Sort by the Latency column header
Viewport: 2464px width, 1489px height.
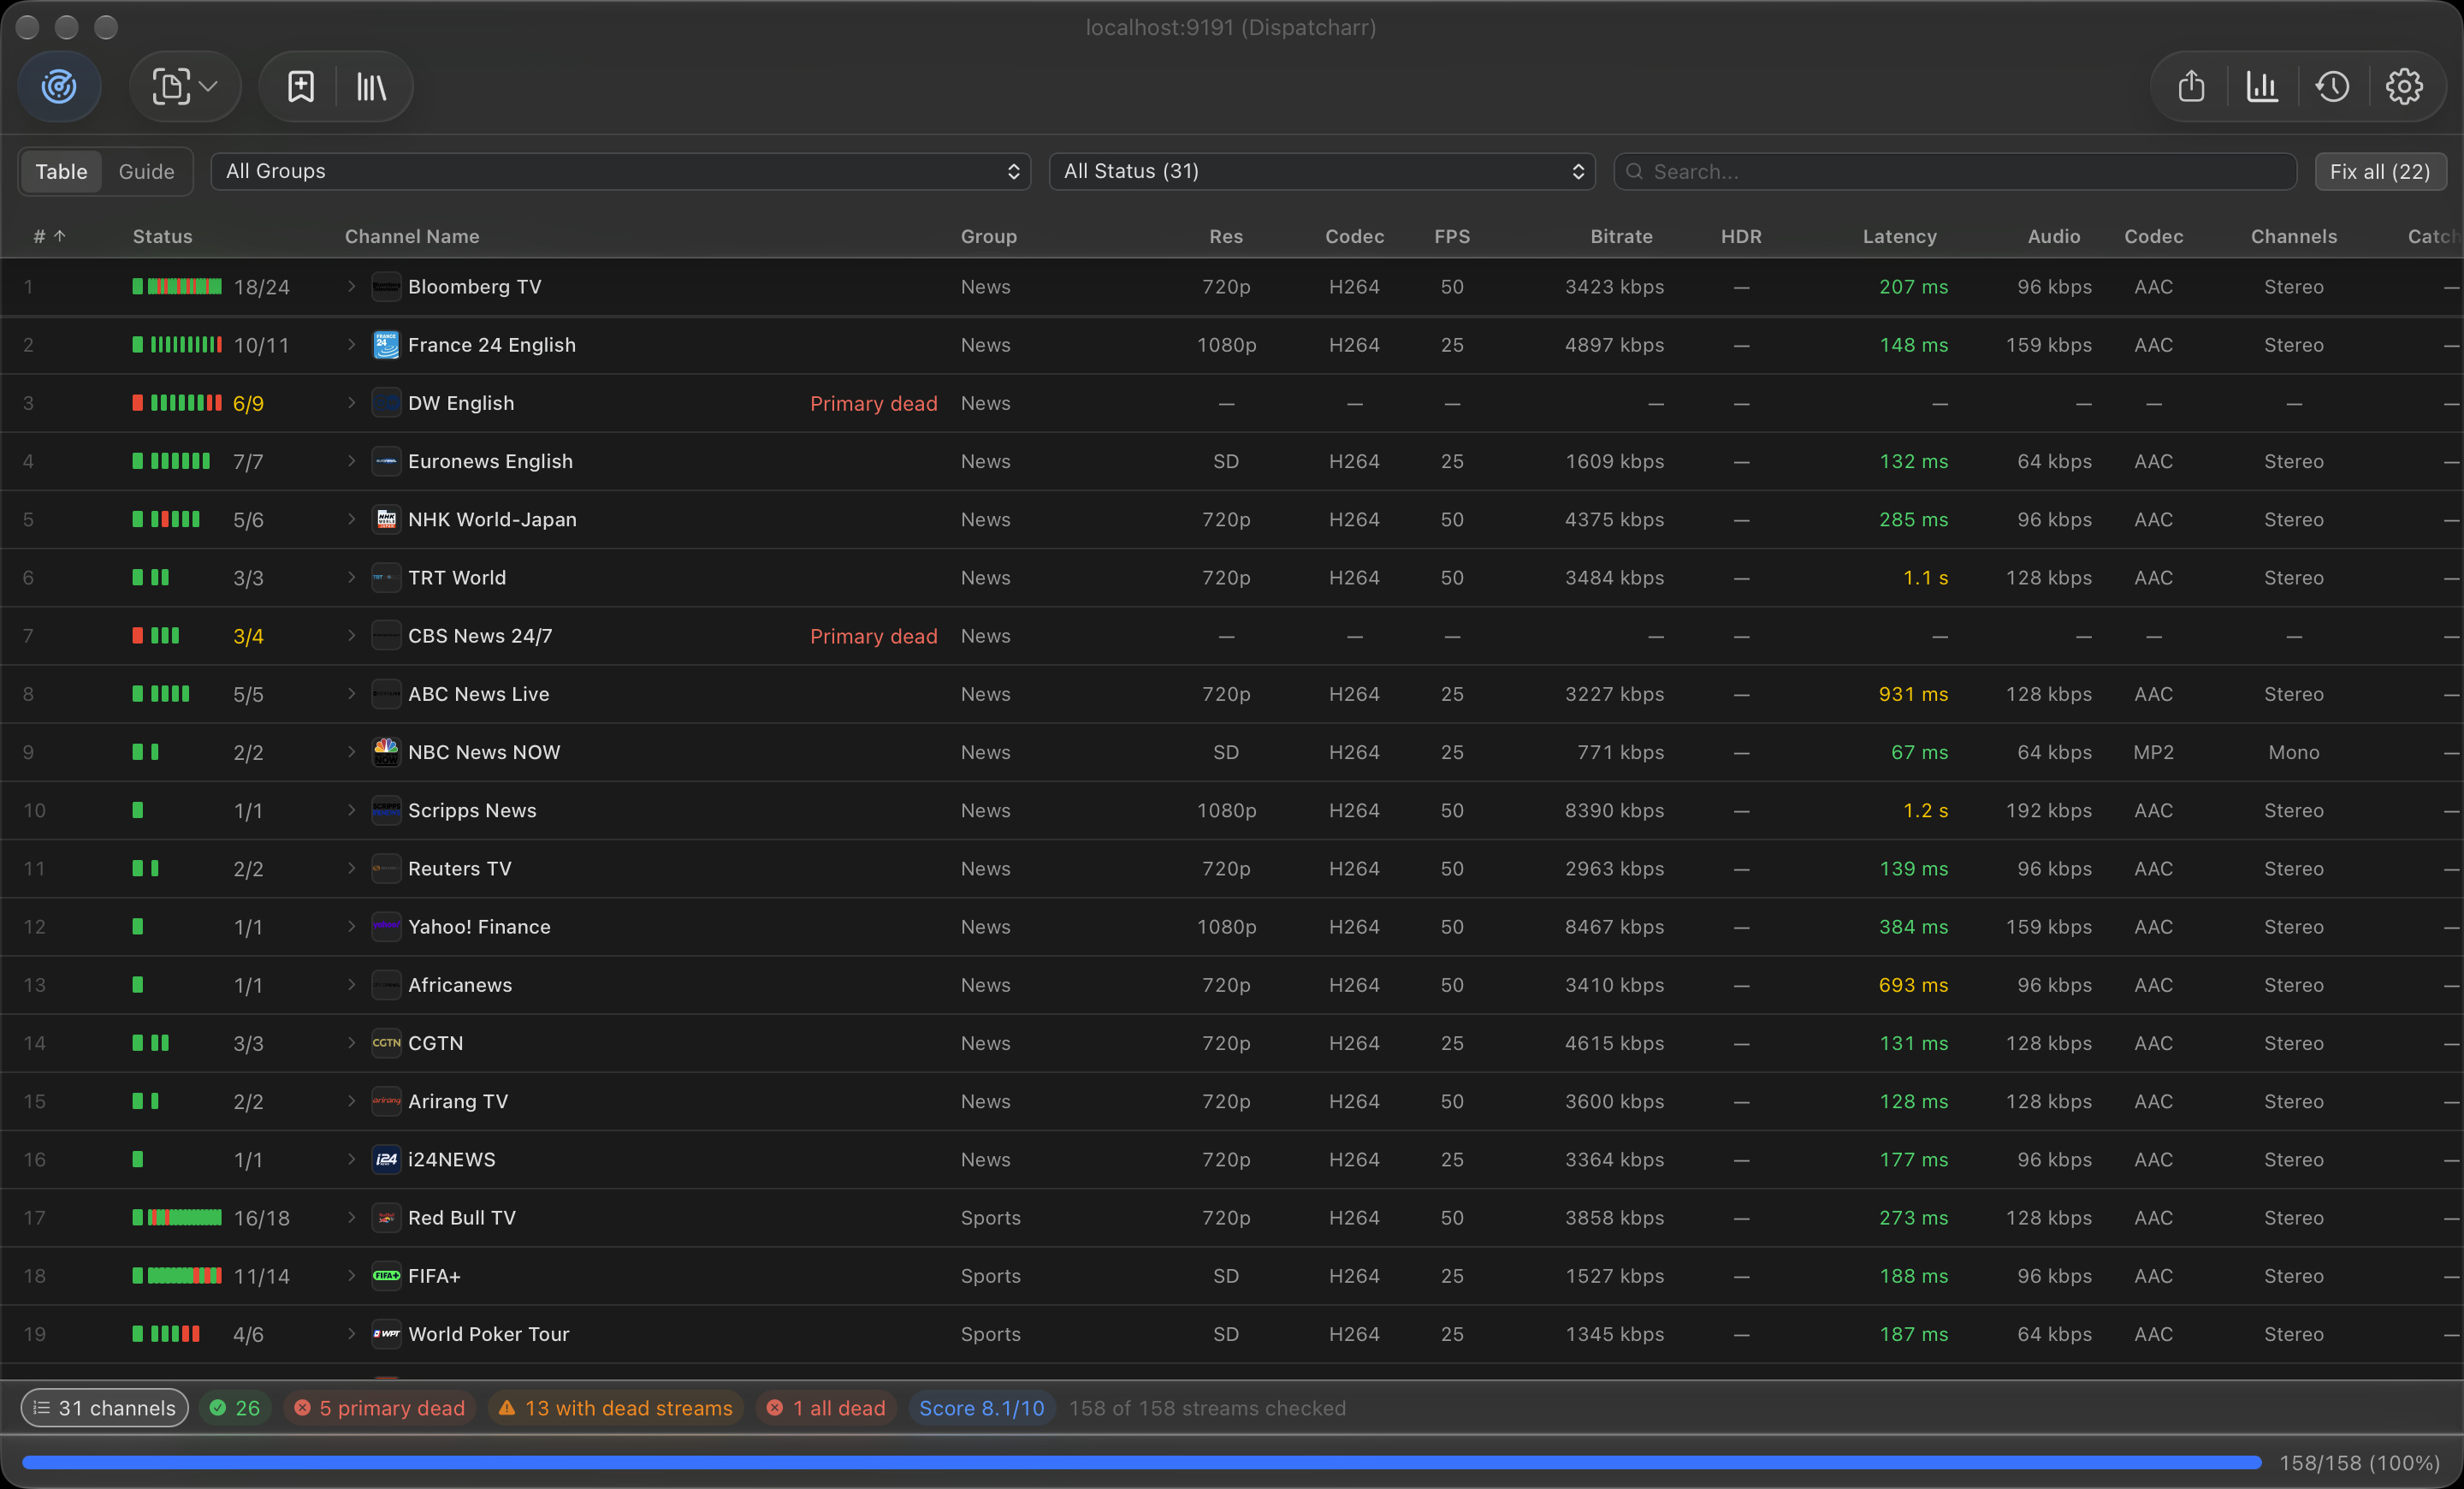1899,236
